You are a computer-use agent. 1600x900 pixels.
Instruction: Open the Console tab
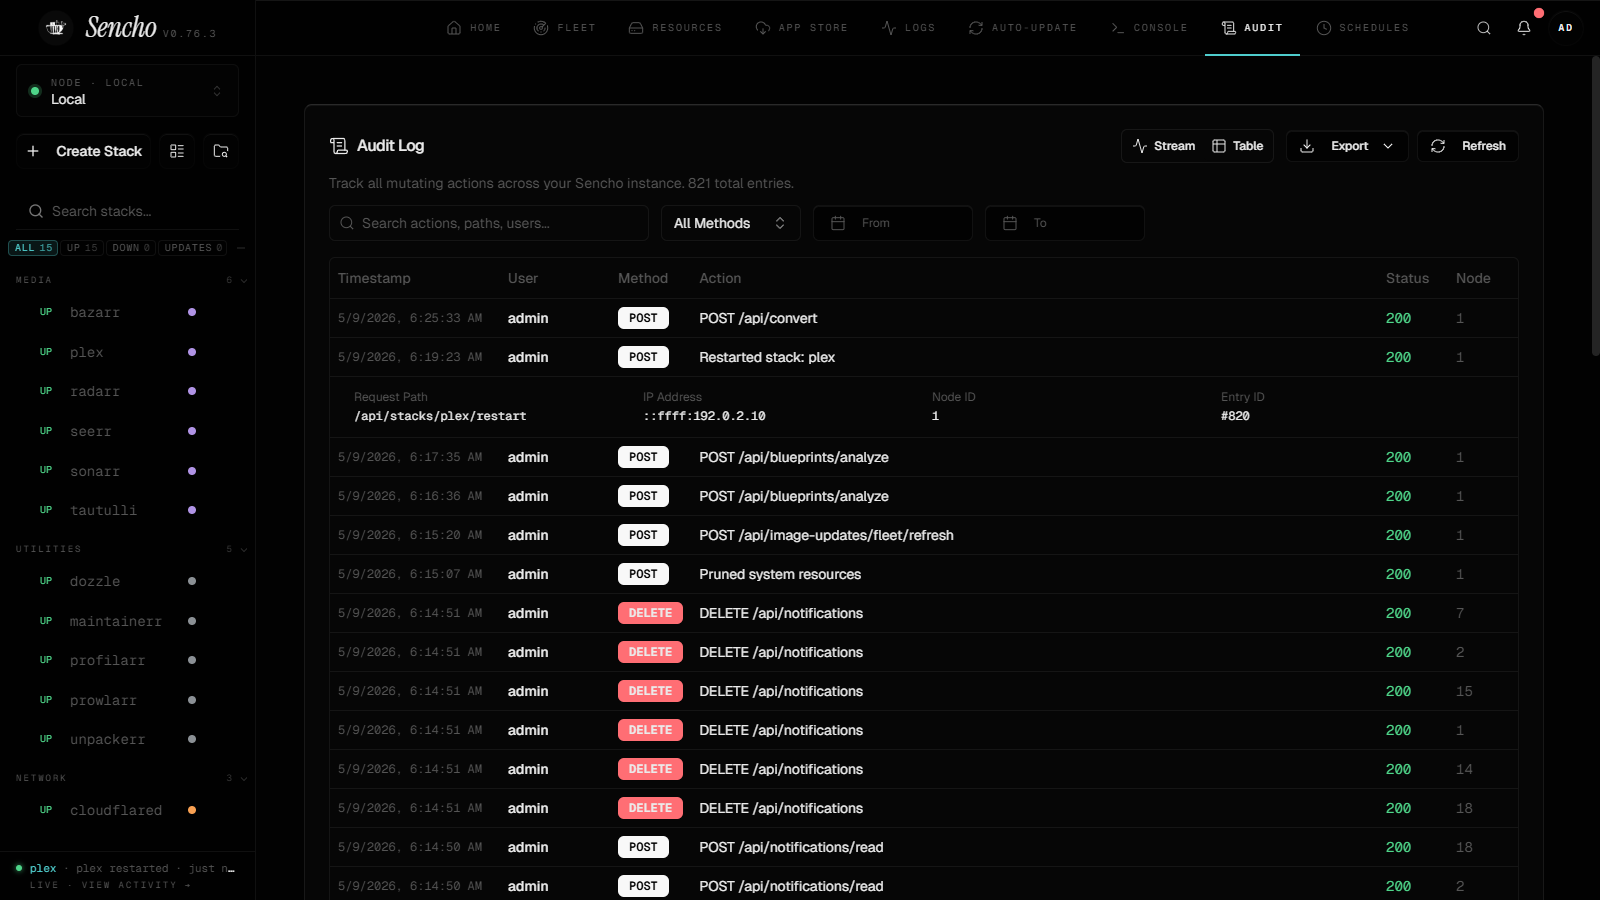click(1149, 28)
